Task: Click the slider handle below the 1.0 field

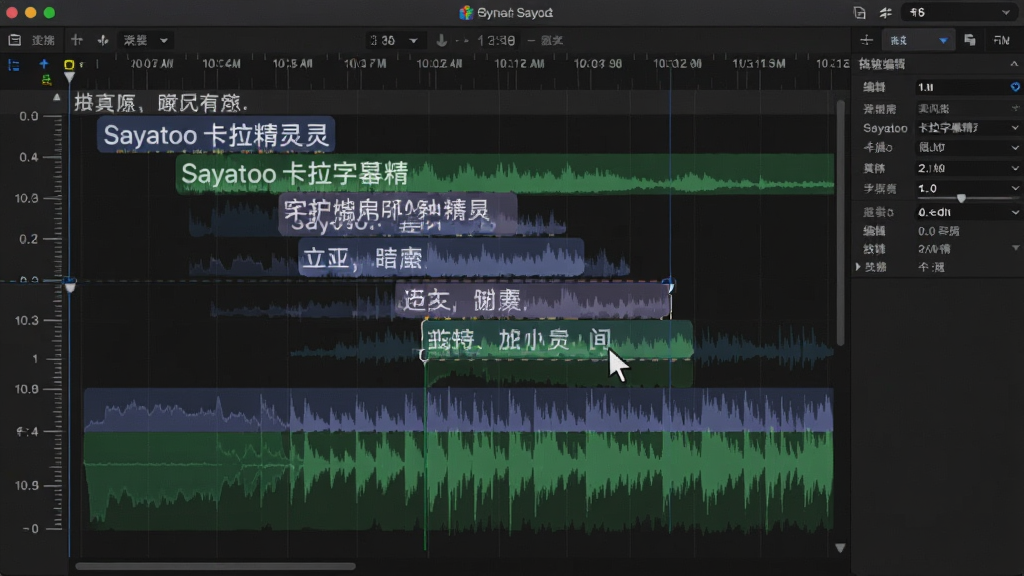Action: point(961,198)
